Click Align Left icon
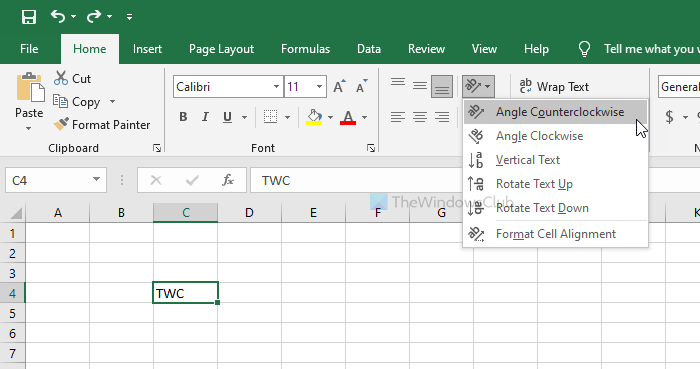700x369 pixels. [398, 117]
